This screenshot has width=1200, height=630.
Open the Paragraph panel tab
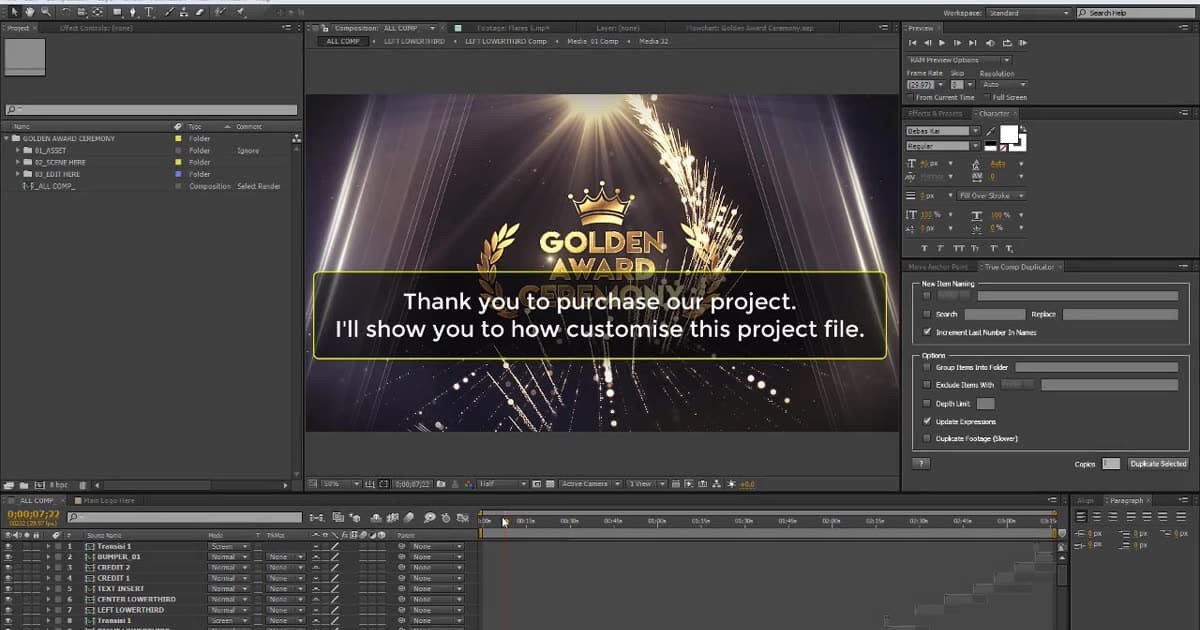tap(1125, 500)
